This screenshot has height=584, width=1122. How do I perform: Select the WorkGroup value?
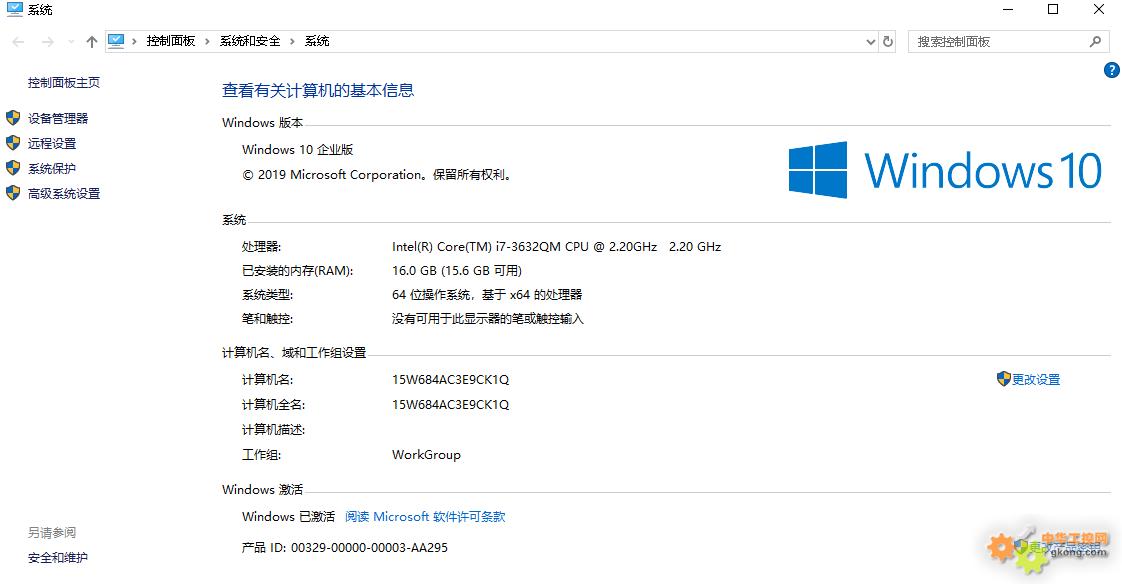coord(426,454)
